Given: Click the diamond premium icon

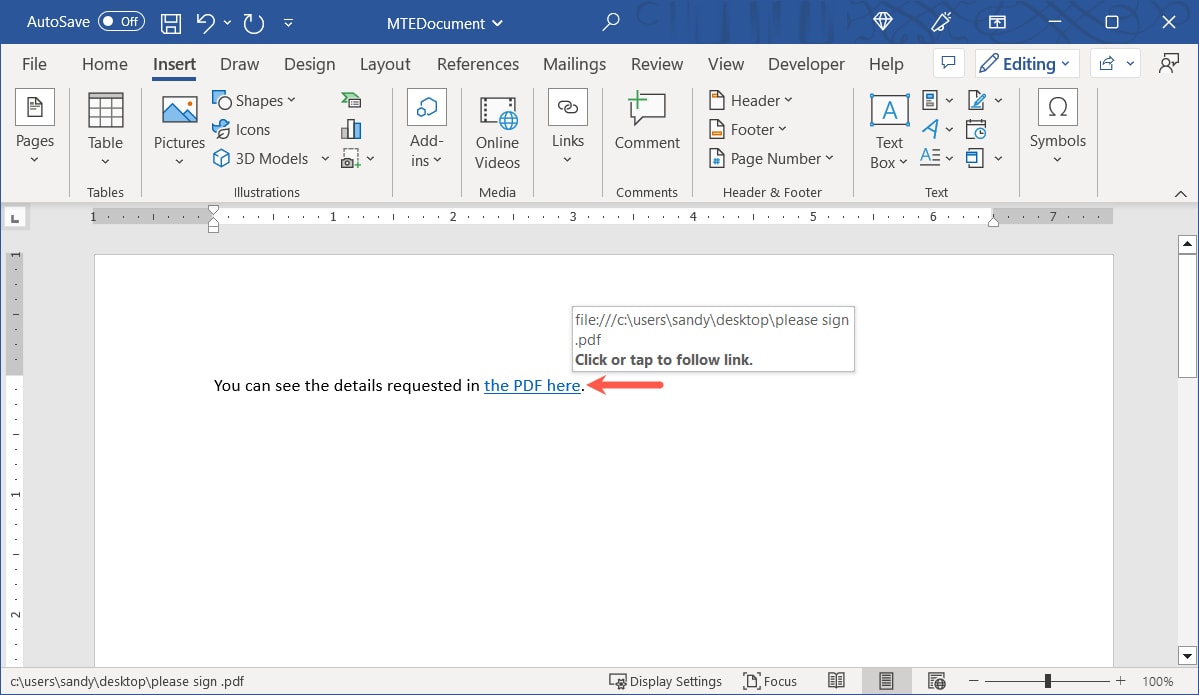Looking at the screenshot, I should 882,22.
